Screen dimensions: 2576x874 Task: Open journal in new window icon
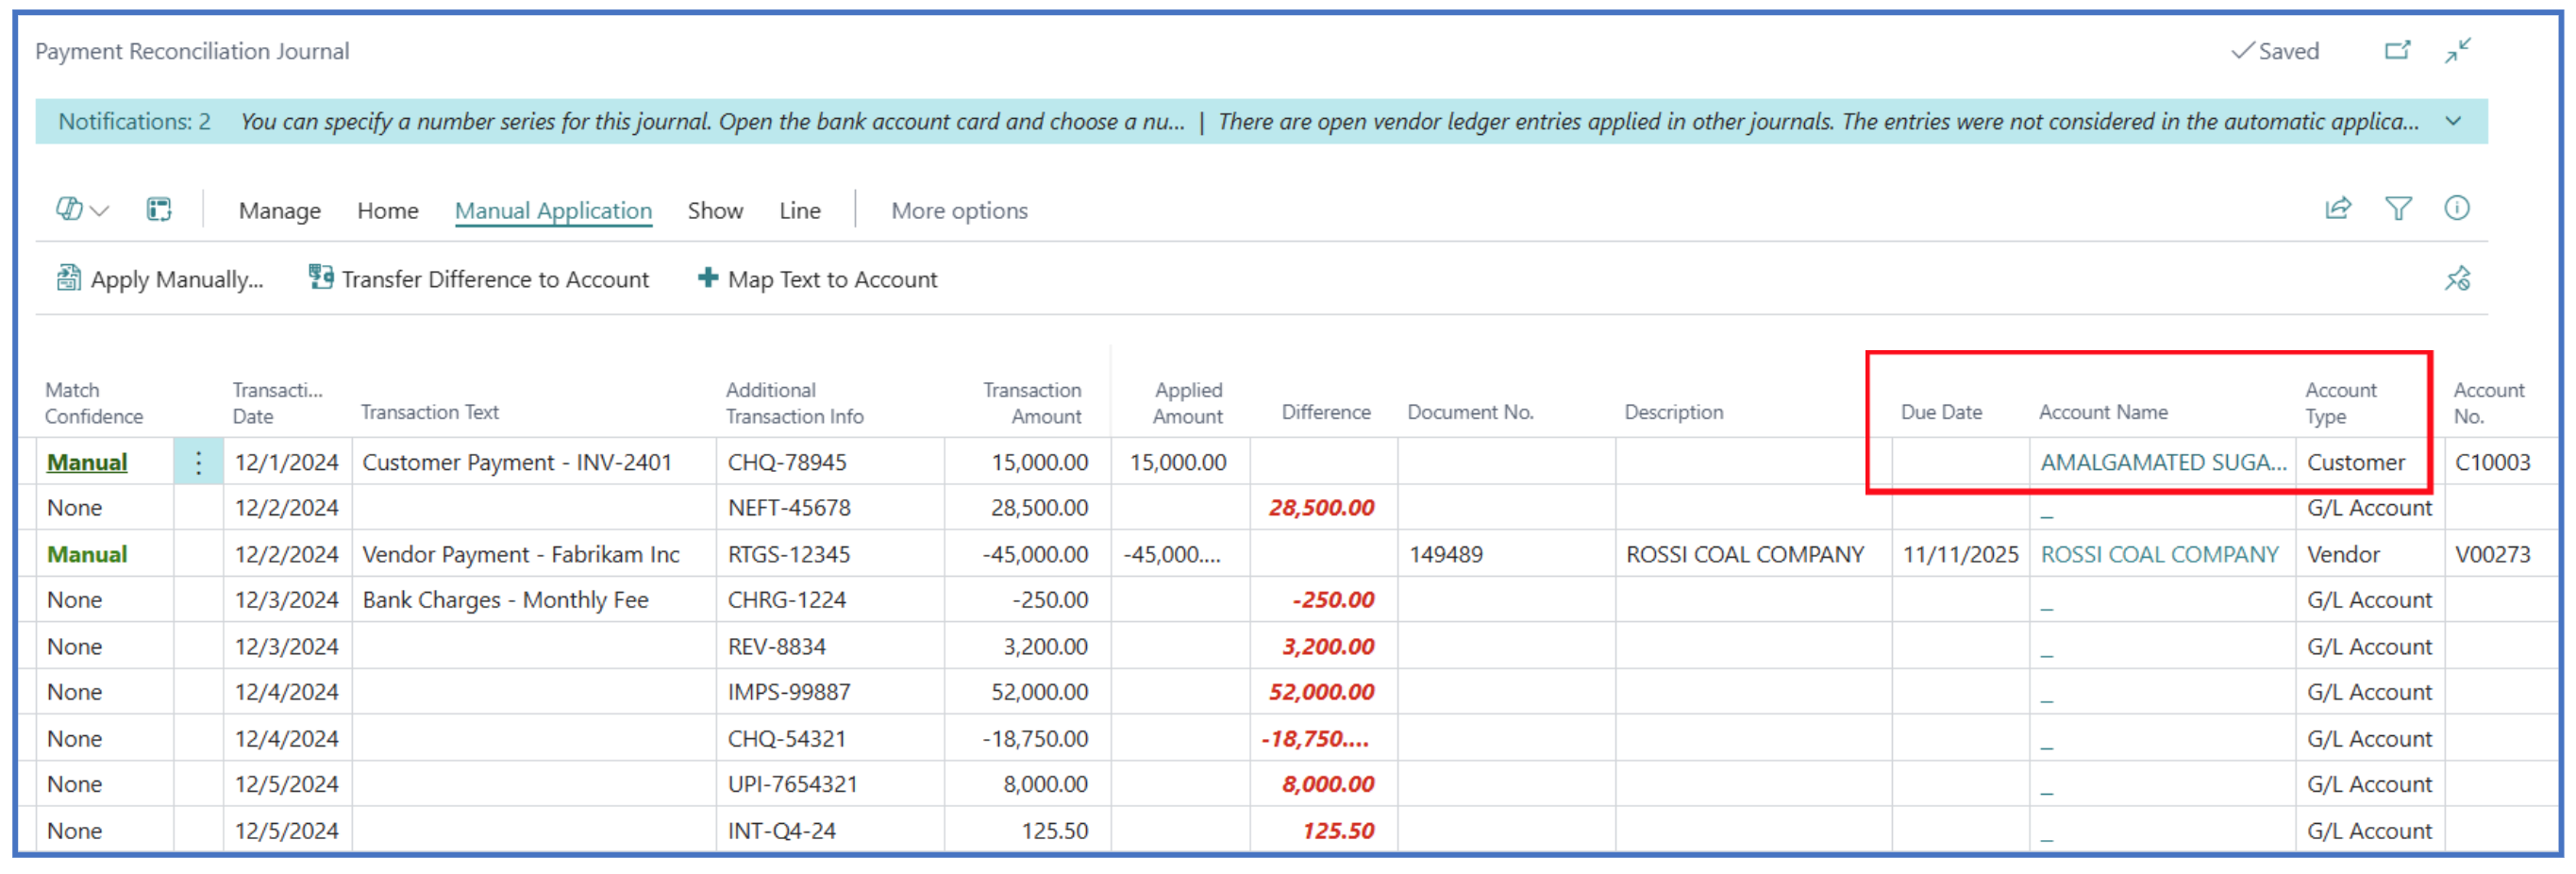tap(2397, 50)
